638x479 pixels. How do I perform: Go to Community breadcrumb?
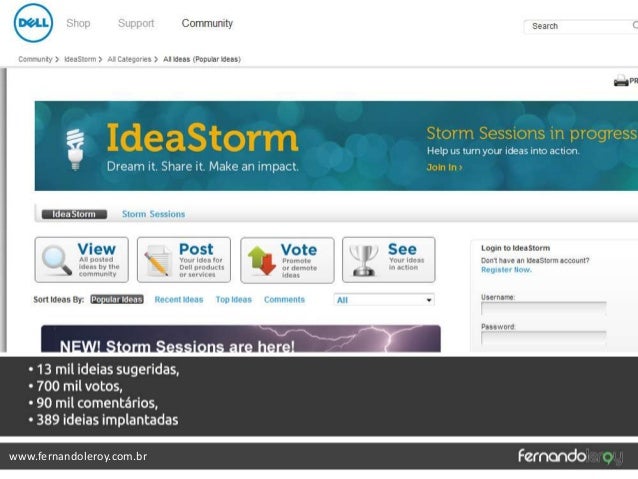[35, 59]
